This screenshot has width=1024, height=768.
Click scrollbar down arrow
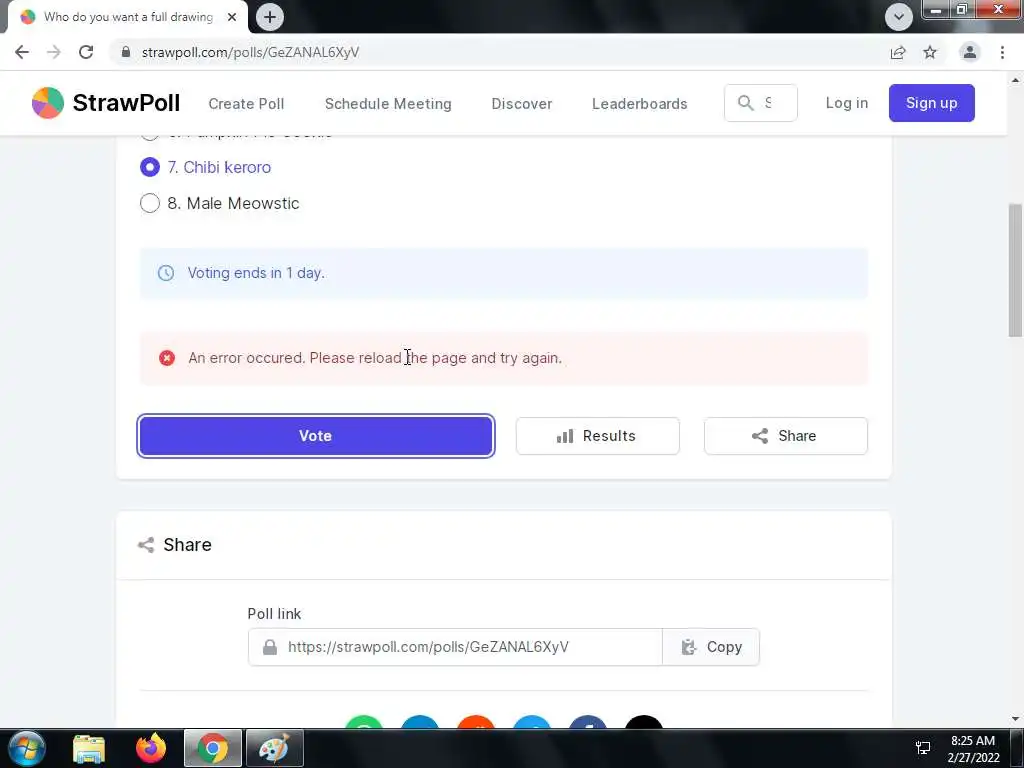point(1015,719)
